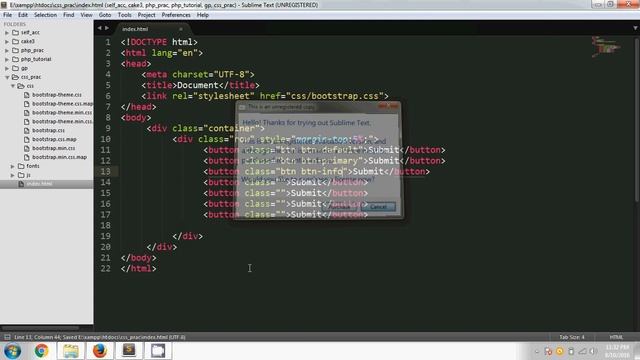640x360 pixels.
Task: Open the Preferences menu
Action: 176,15
